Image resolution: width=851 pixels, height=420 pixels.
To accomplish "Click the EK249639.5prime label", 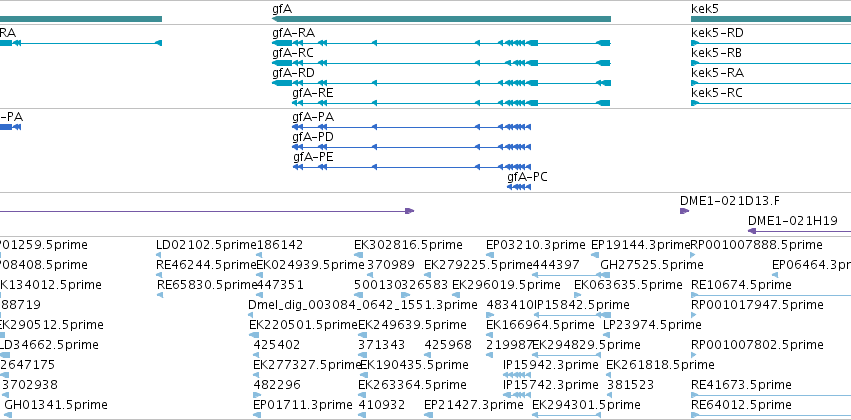I will coord(412,325).
